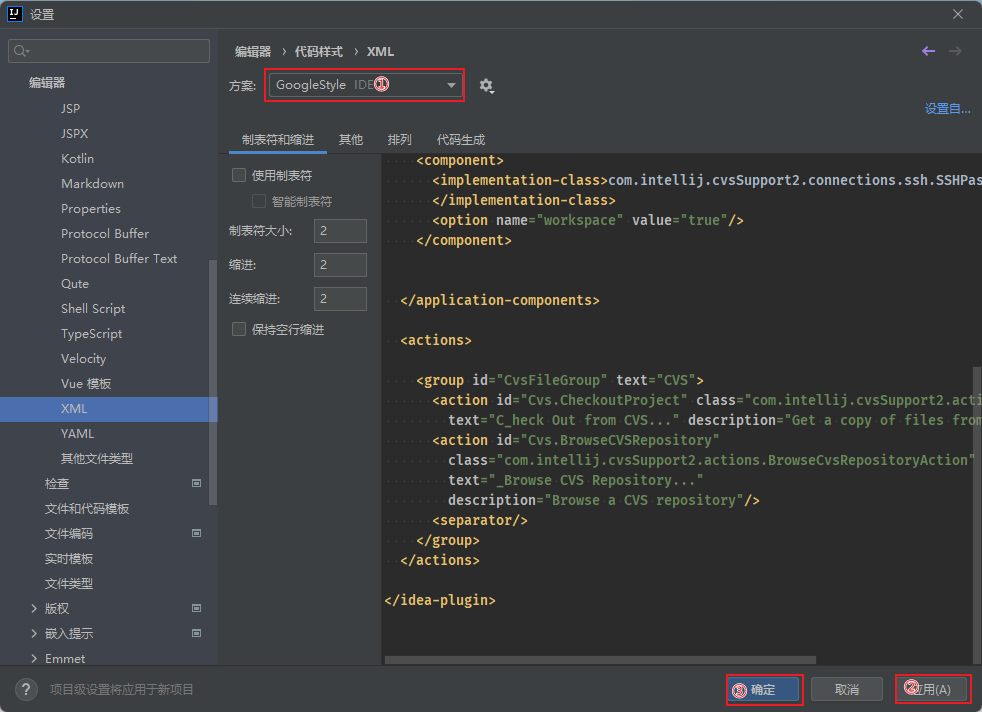
Task: Click the 编辑器 breadcrumb
Action: point(253,52)
